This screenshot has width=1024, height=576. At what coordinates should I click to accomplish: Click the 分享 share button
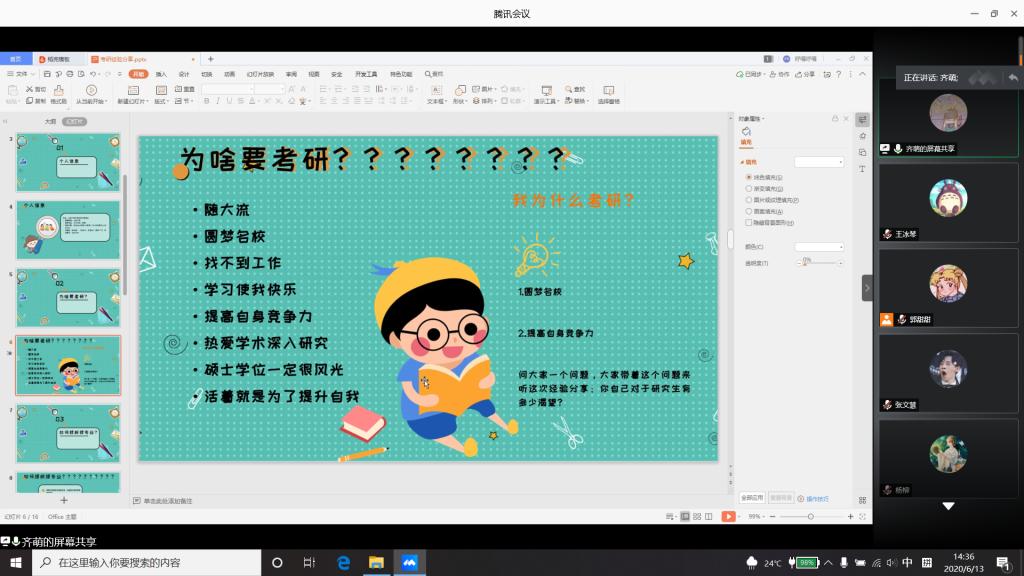807,74
